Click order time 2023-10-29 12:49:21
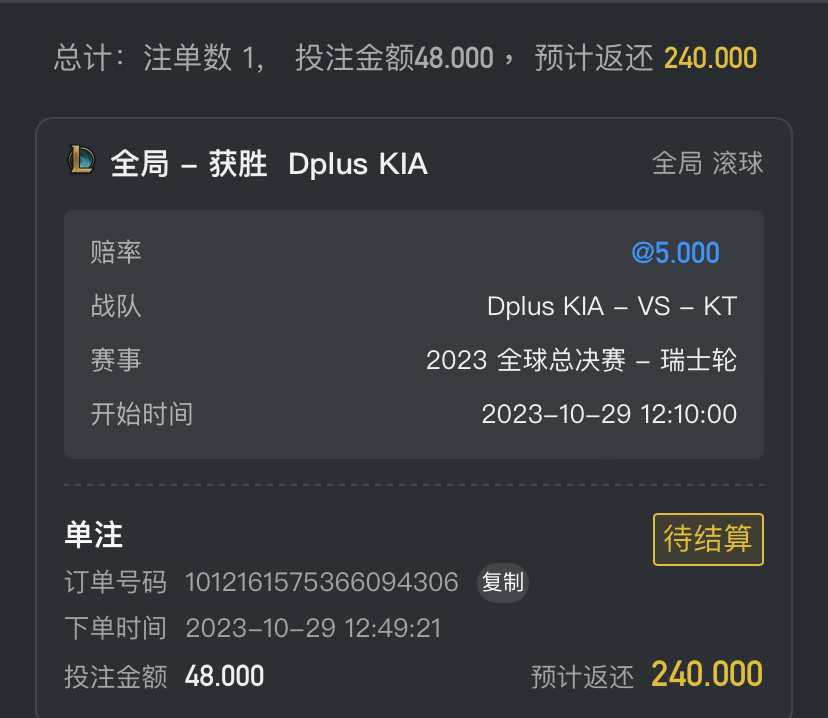Image resolution: width=828 pixels, height=718 pixels. tap(313, 628)
